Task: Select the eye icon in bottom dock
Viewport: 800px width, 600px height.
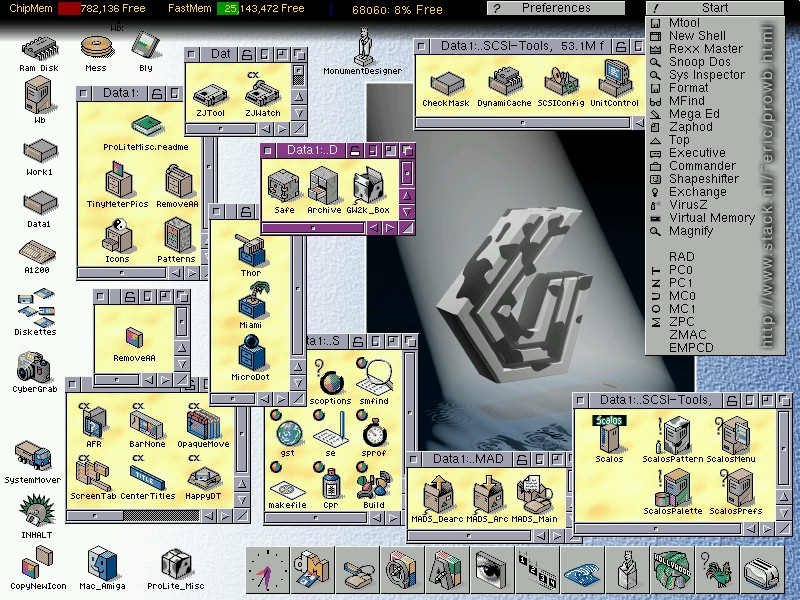Action: click(x=490, y=573)
